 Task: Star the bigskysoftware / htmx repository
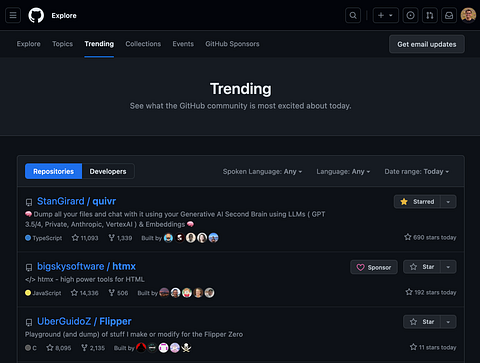422,267
